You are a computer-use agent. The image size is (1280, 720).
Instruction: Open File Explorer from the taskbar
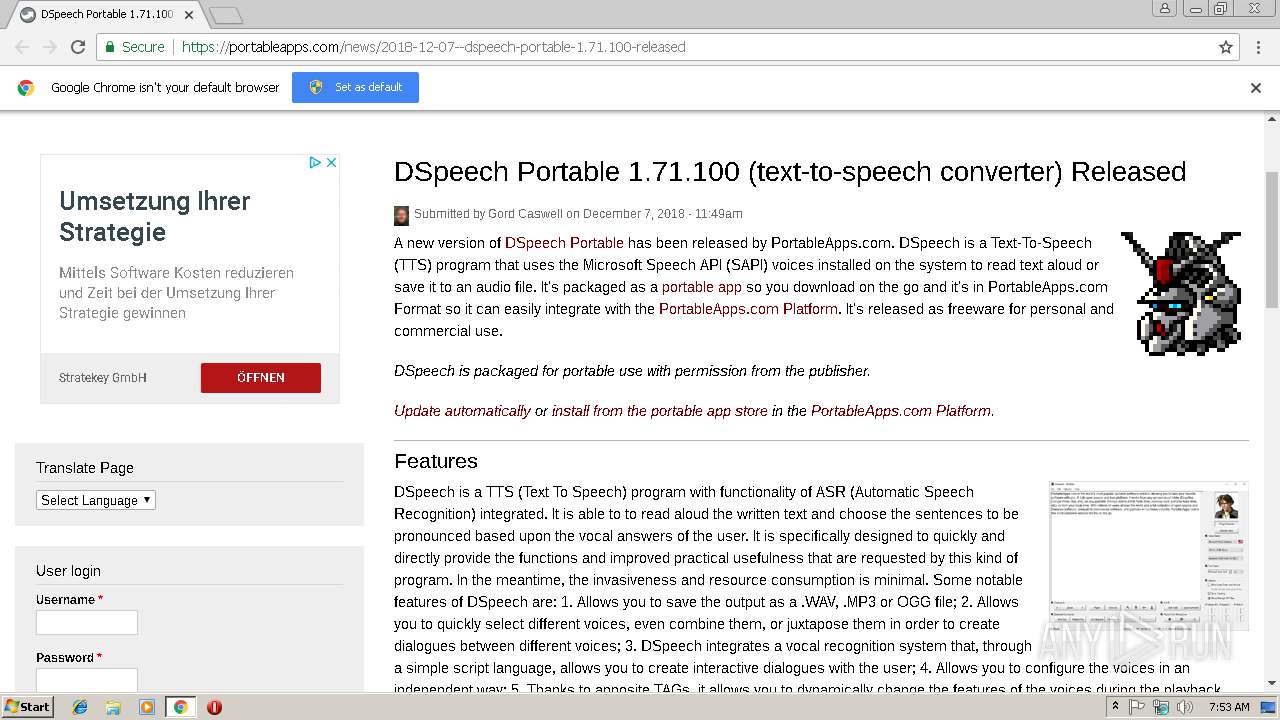point(113,707)
